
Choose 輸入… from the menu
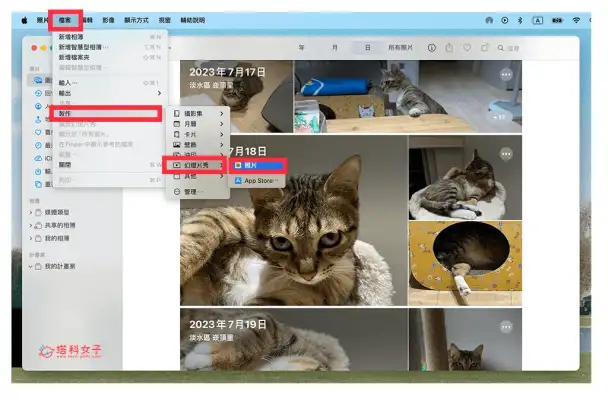pos(108,83)
